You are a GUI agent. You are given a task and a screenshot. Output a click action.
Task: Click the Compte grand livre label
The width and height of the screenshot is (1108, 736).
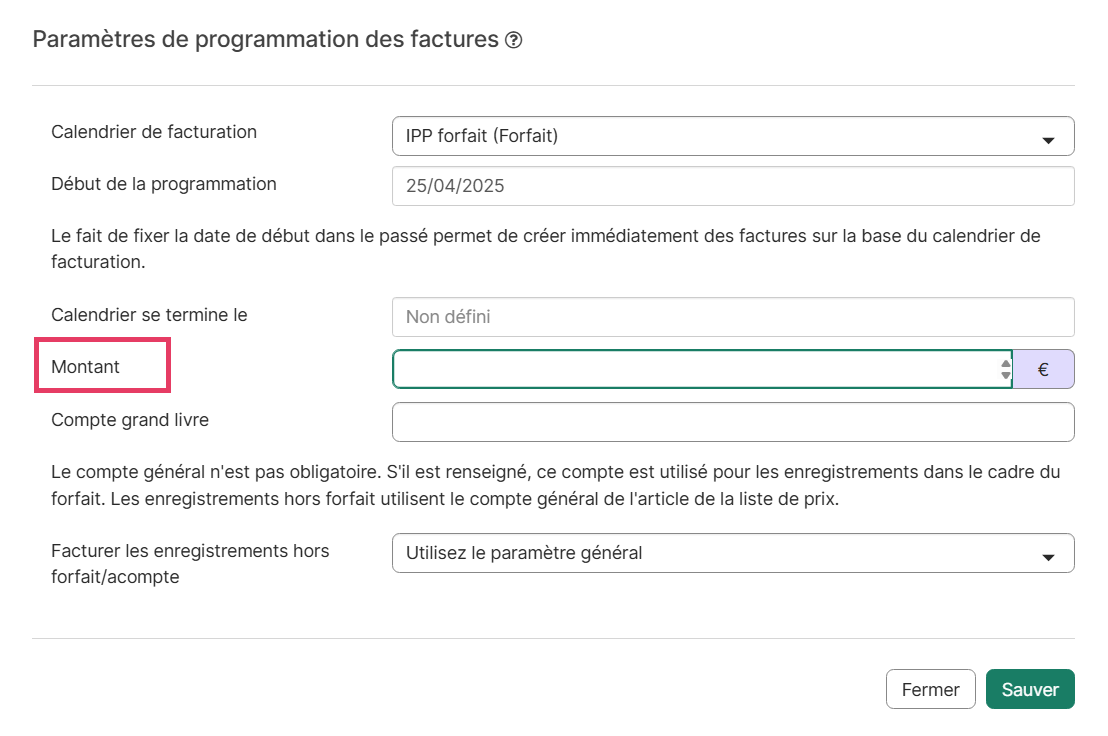[130, 420]
